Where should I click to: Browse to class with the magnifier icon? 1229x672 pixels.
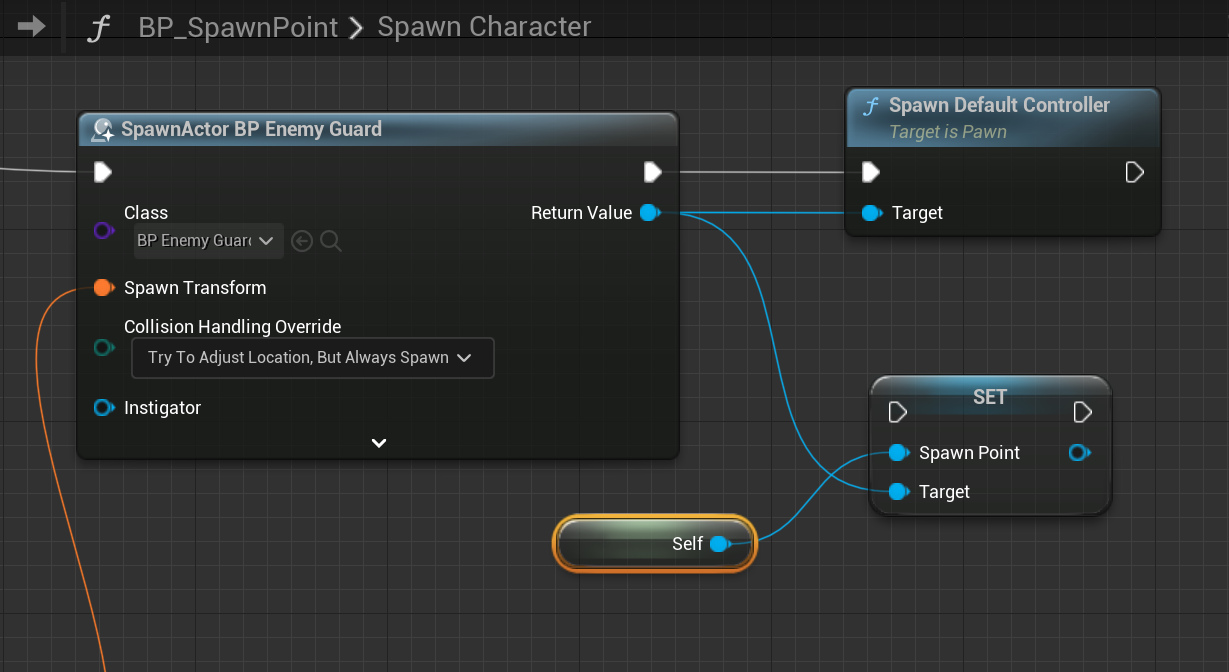tap(331, 241)
